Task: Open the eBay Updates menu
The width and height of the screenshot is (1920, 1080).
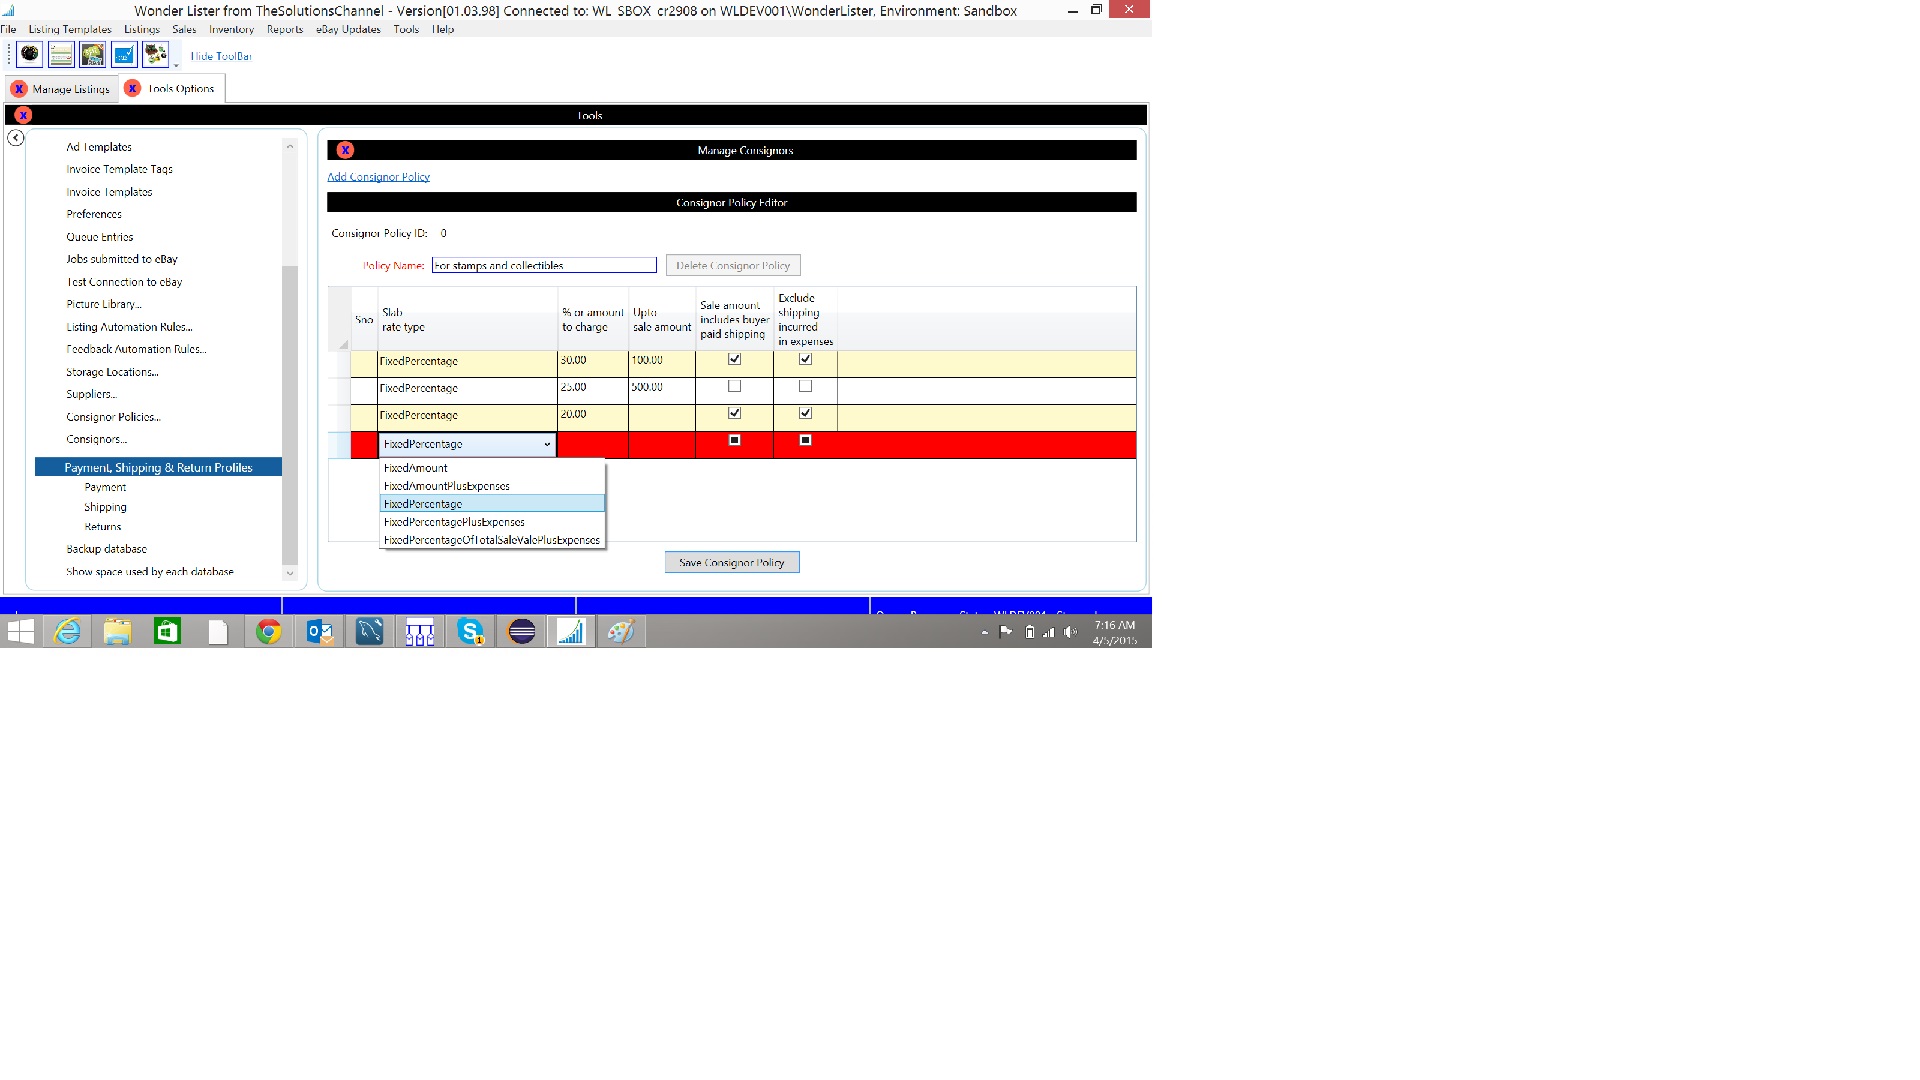Action: point(348,29)
